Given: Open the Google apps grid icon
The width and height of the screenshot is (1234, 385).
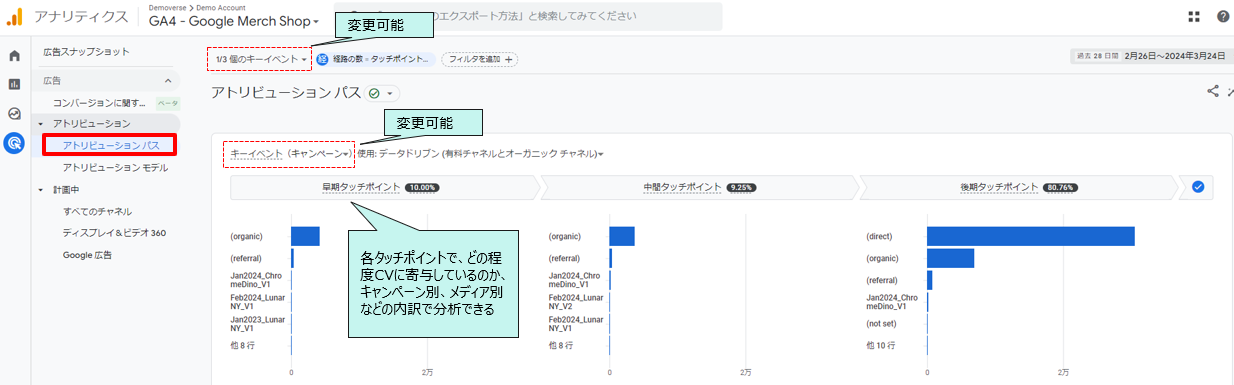Looking at the screenshot, I should pyautogui.click(x=1194, y=16).
